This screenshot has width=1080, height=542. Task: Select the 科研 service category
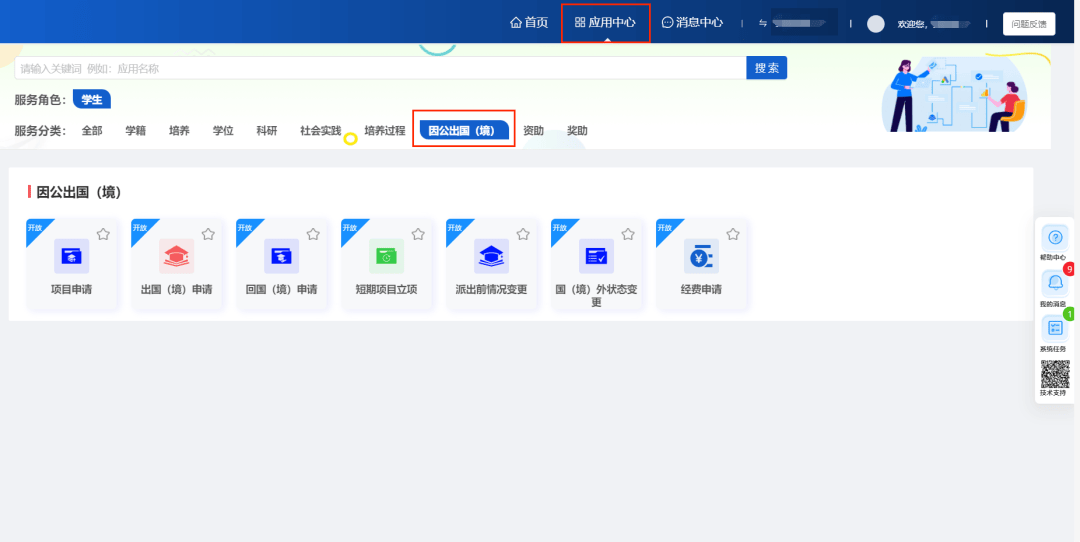(267, 131)
